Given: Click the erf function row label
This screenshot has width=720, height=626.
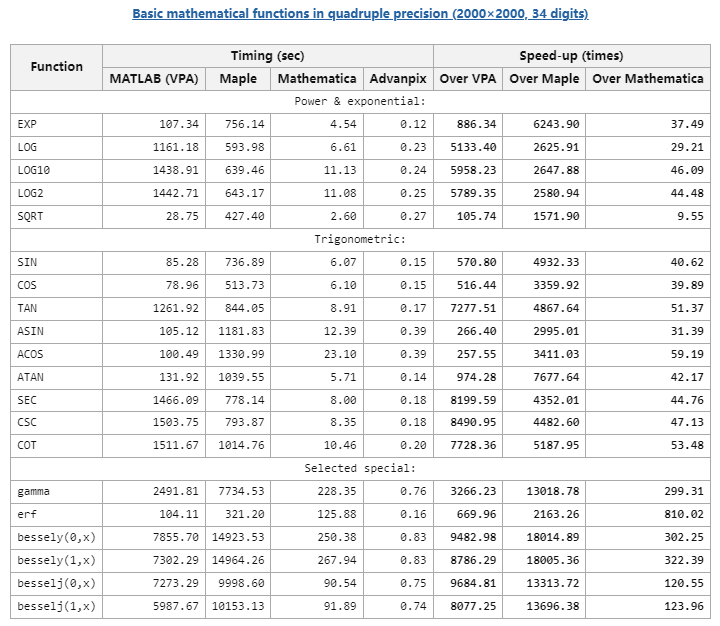Looking at the screenshot, I should pos(27,514).
